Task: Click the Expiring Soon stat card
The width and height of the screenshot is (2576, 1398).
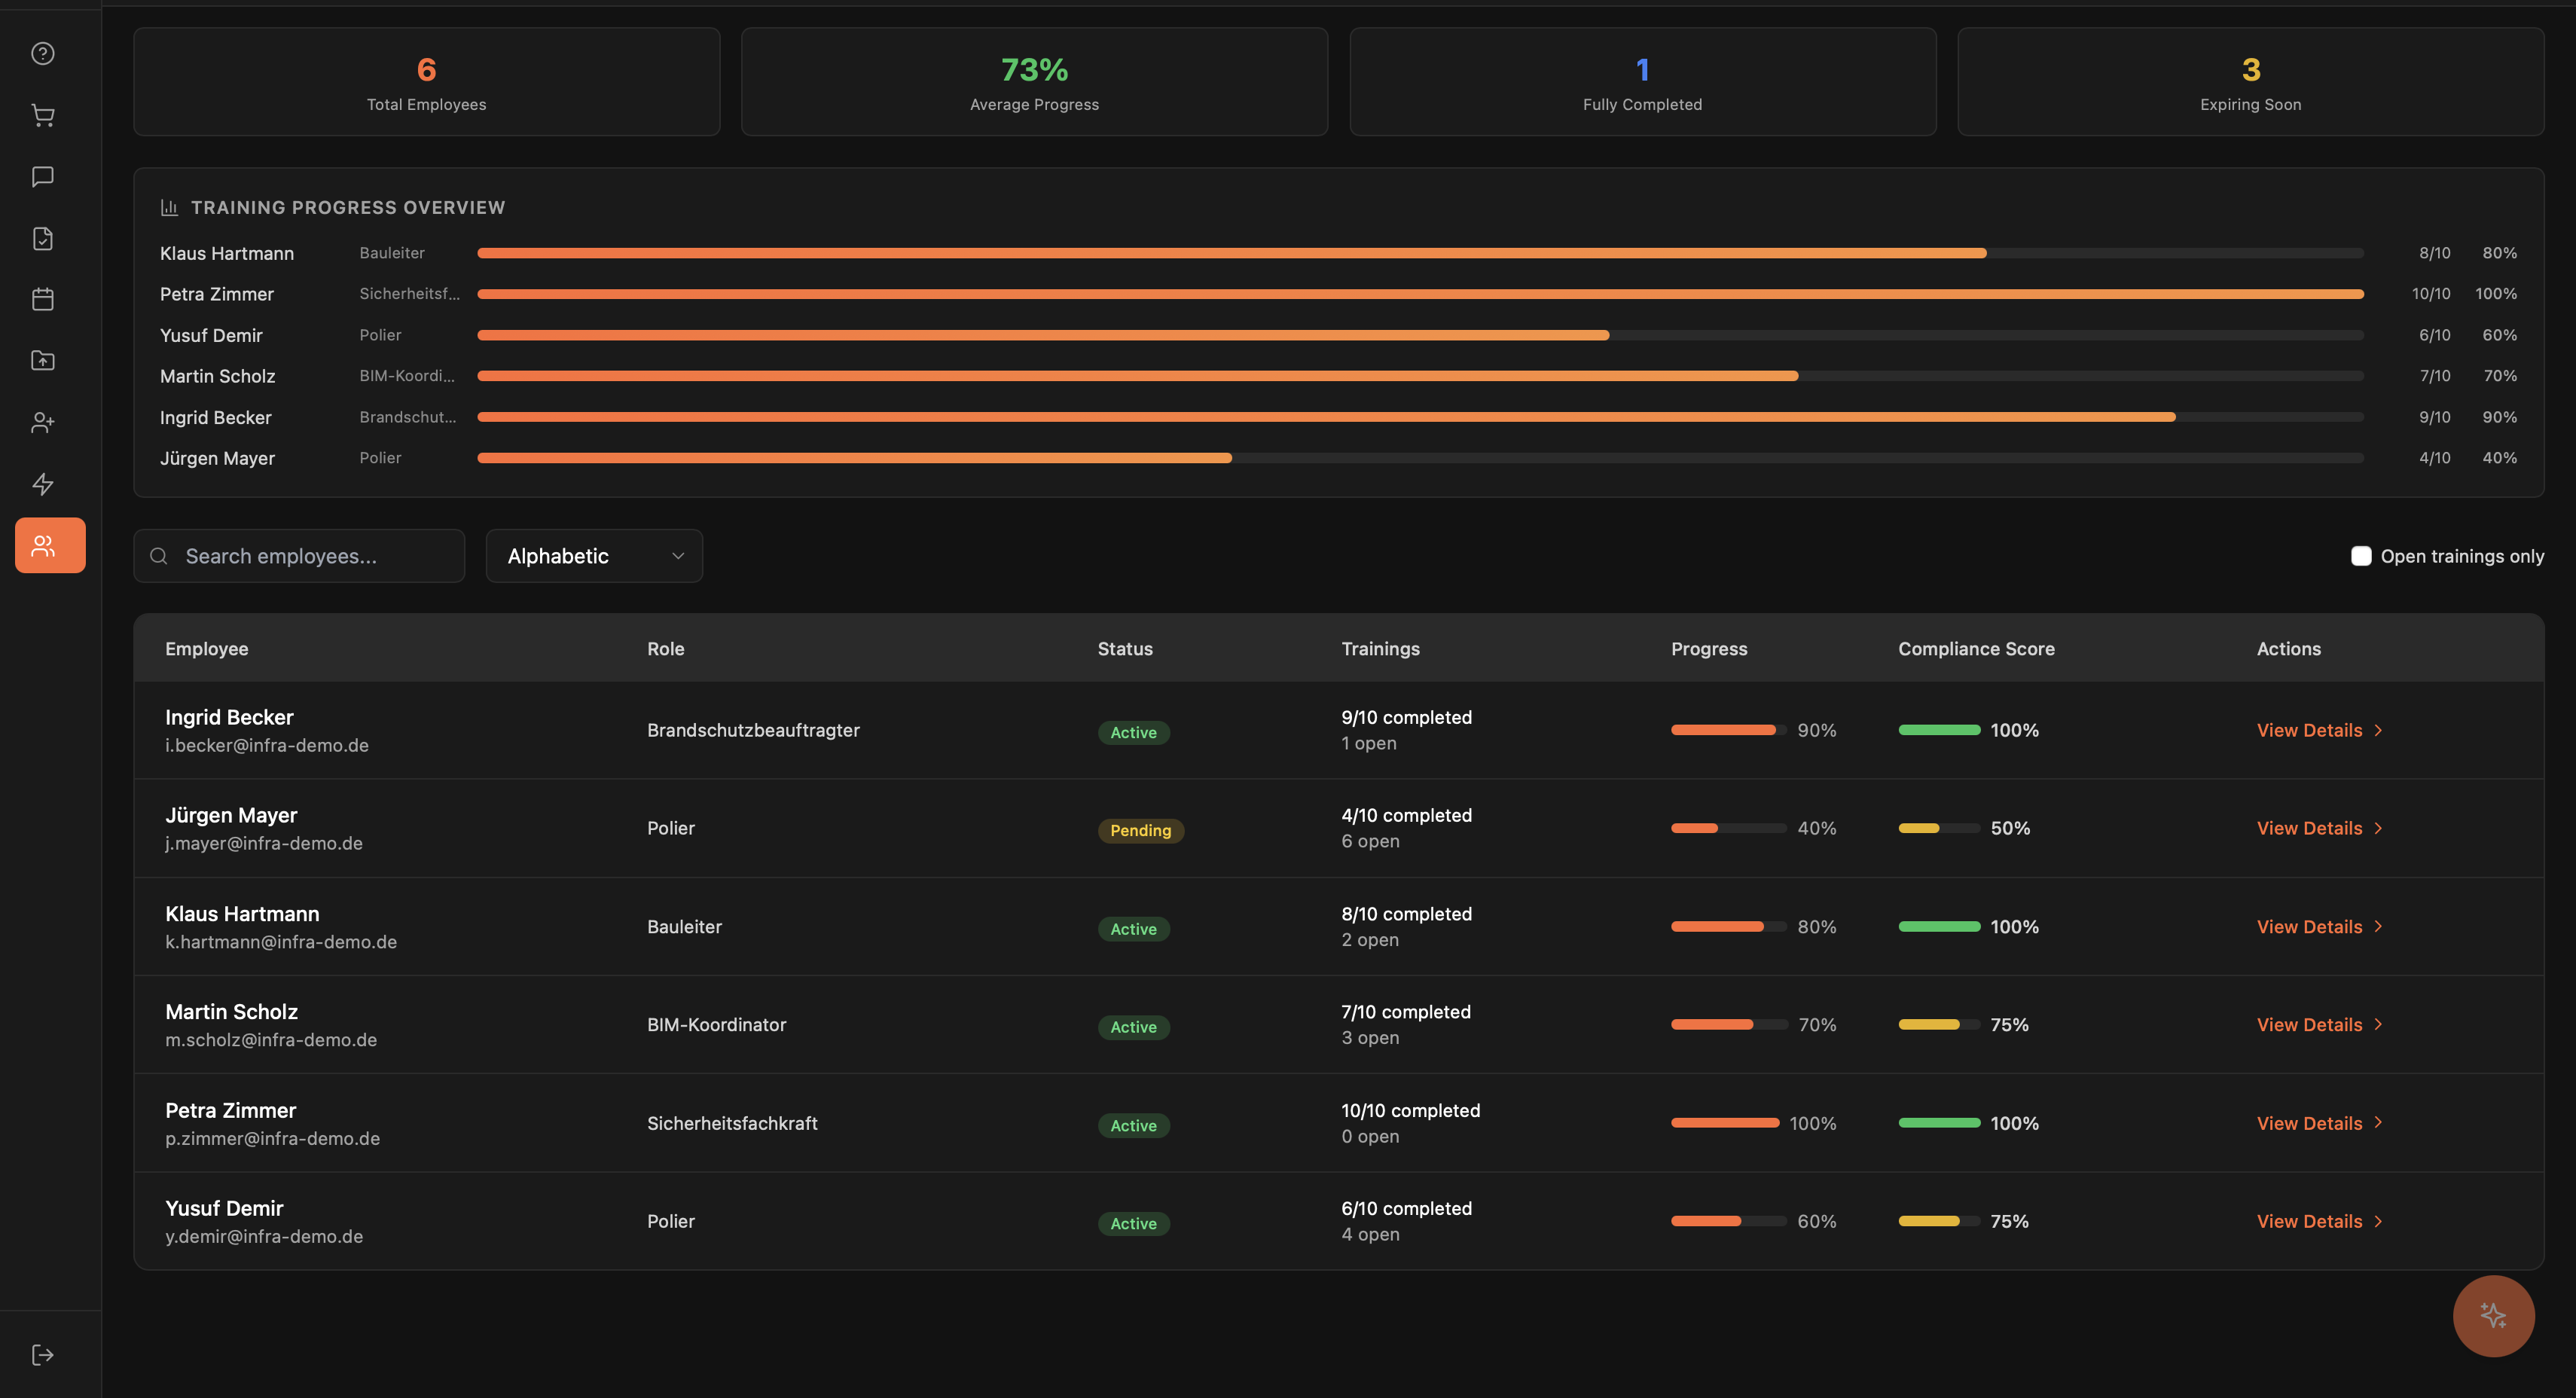Action: 2251,82
